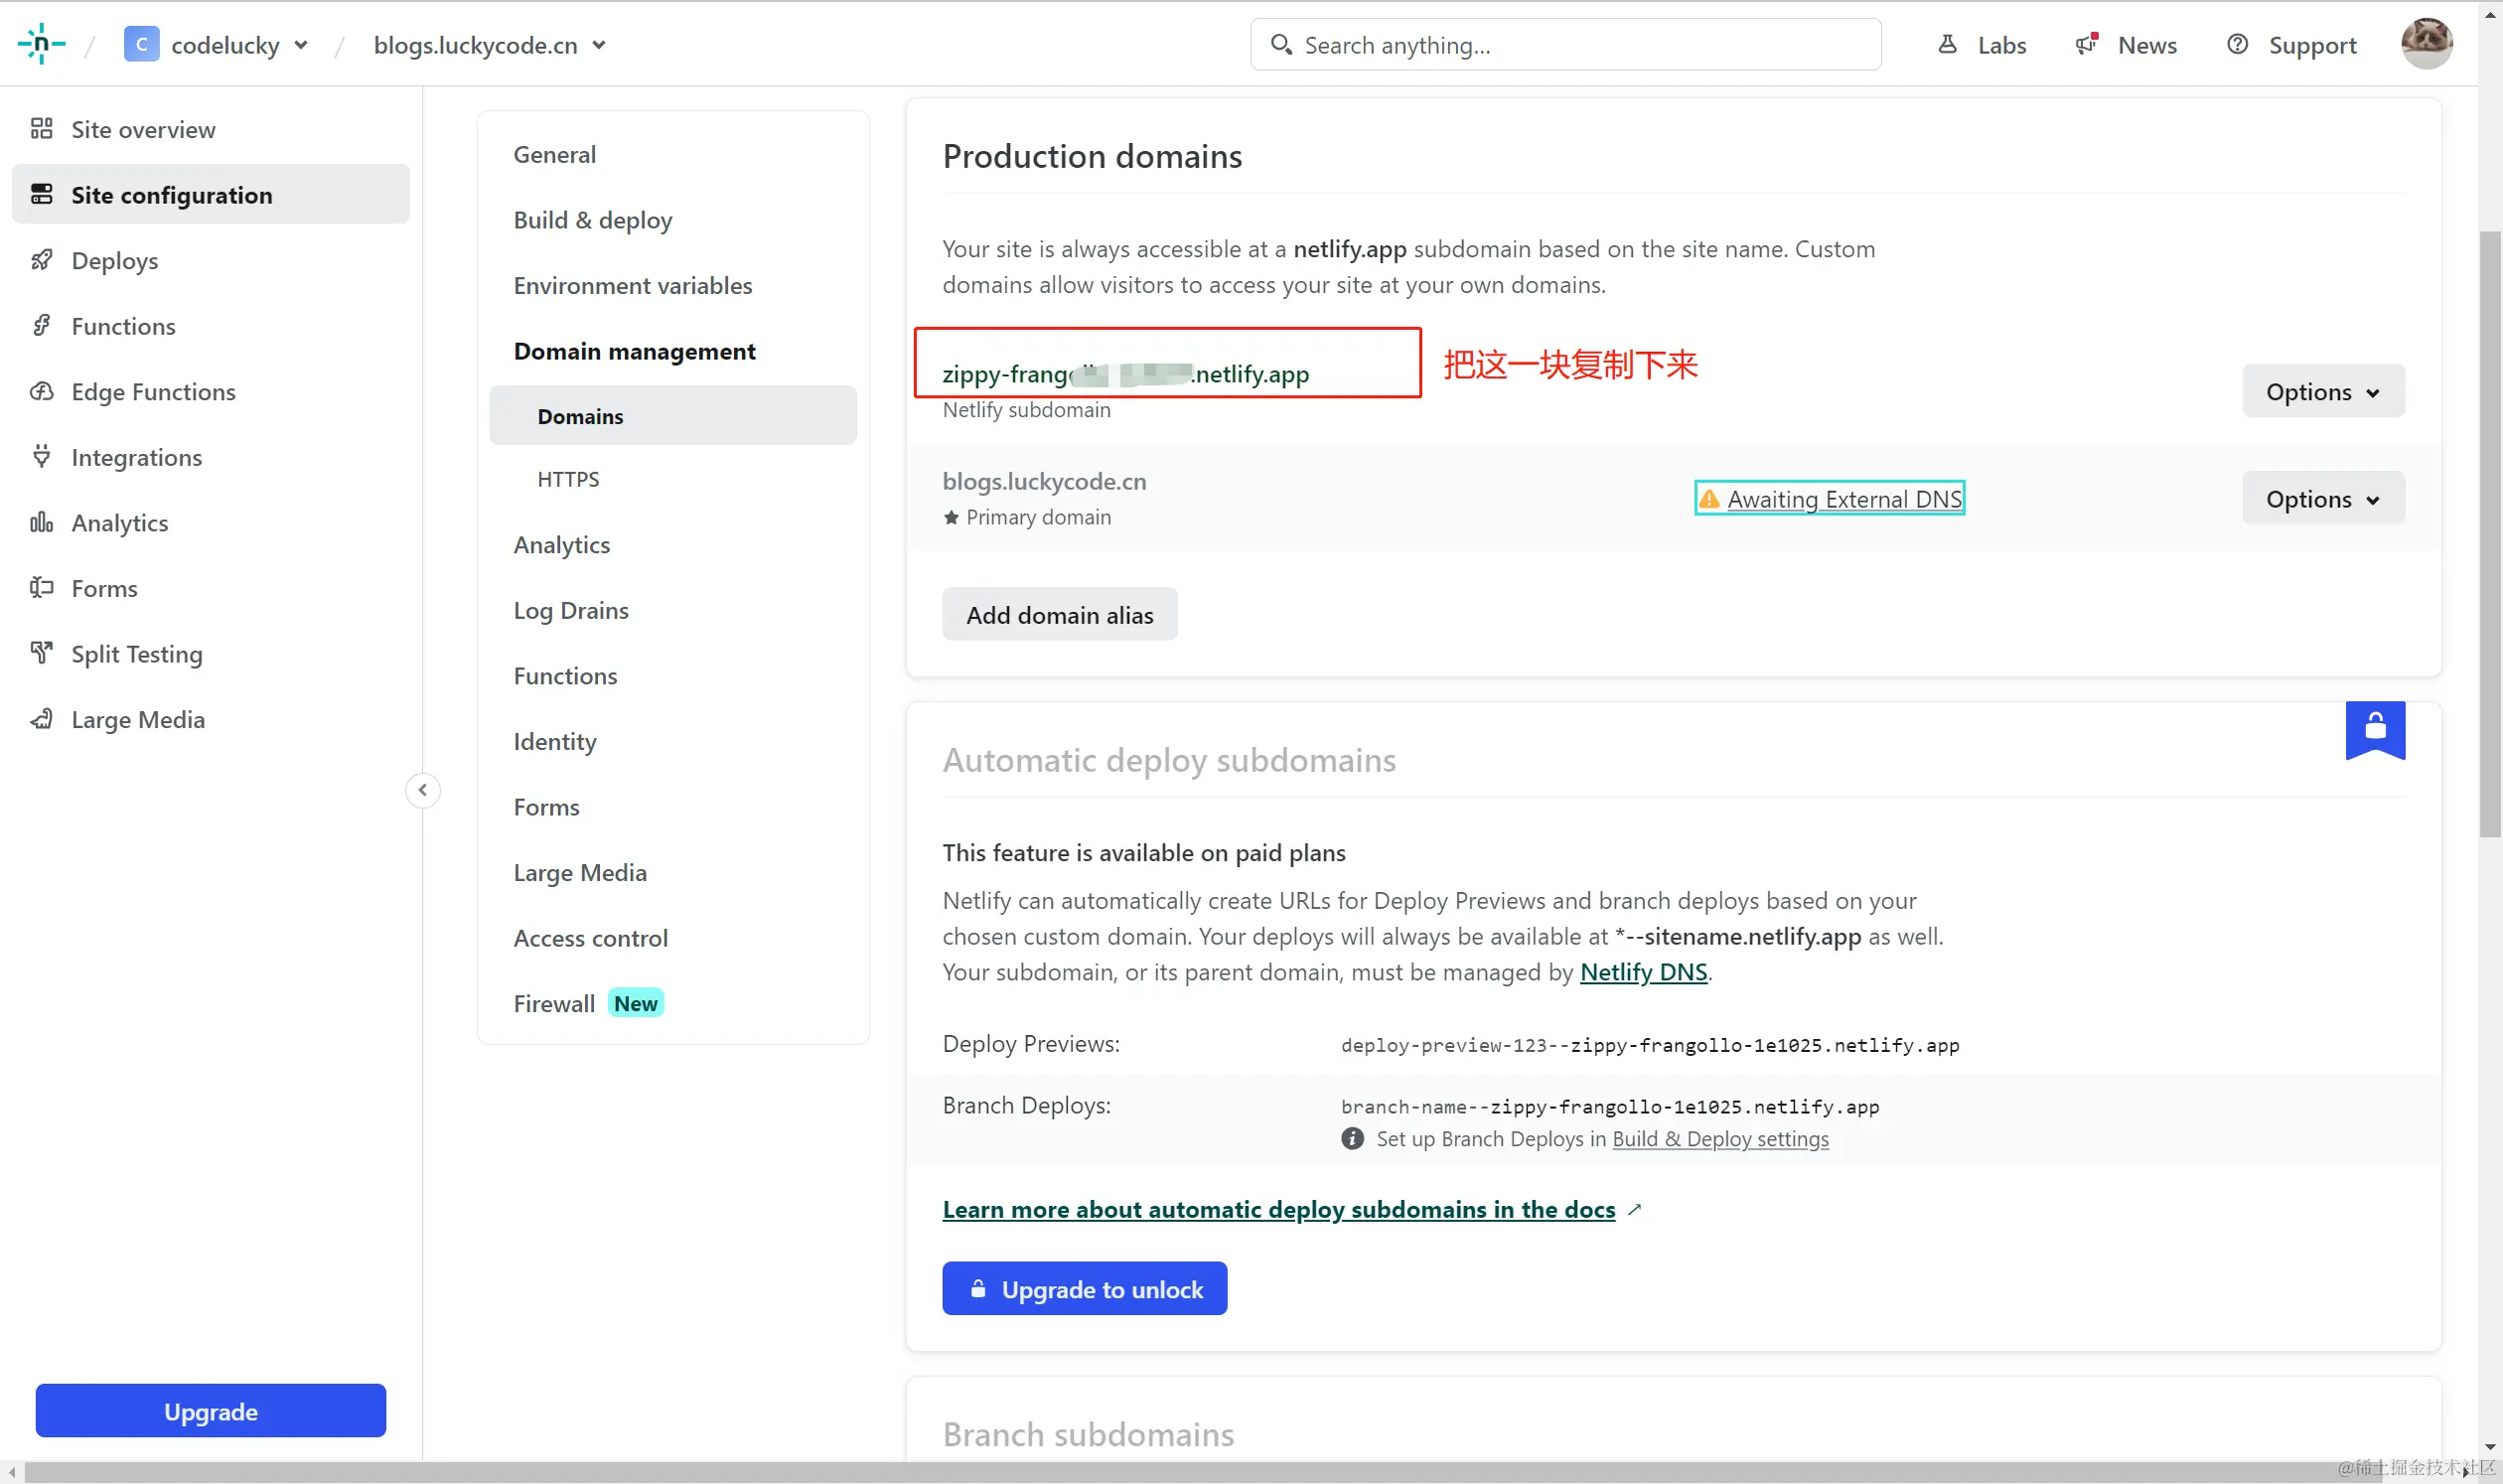Click the Add domain alias button

point(1059,614)
